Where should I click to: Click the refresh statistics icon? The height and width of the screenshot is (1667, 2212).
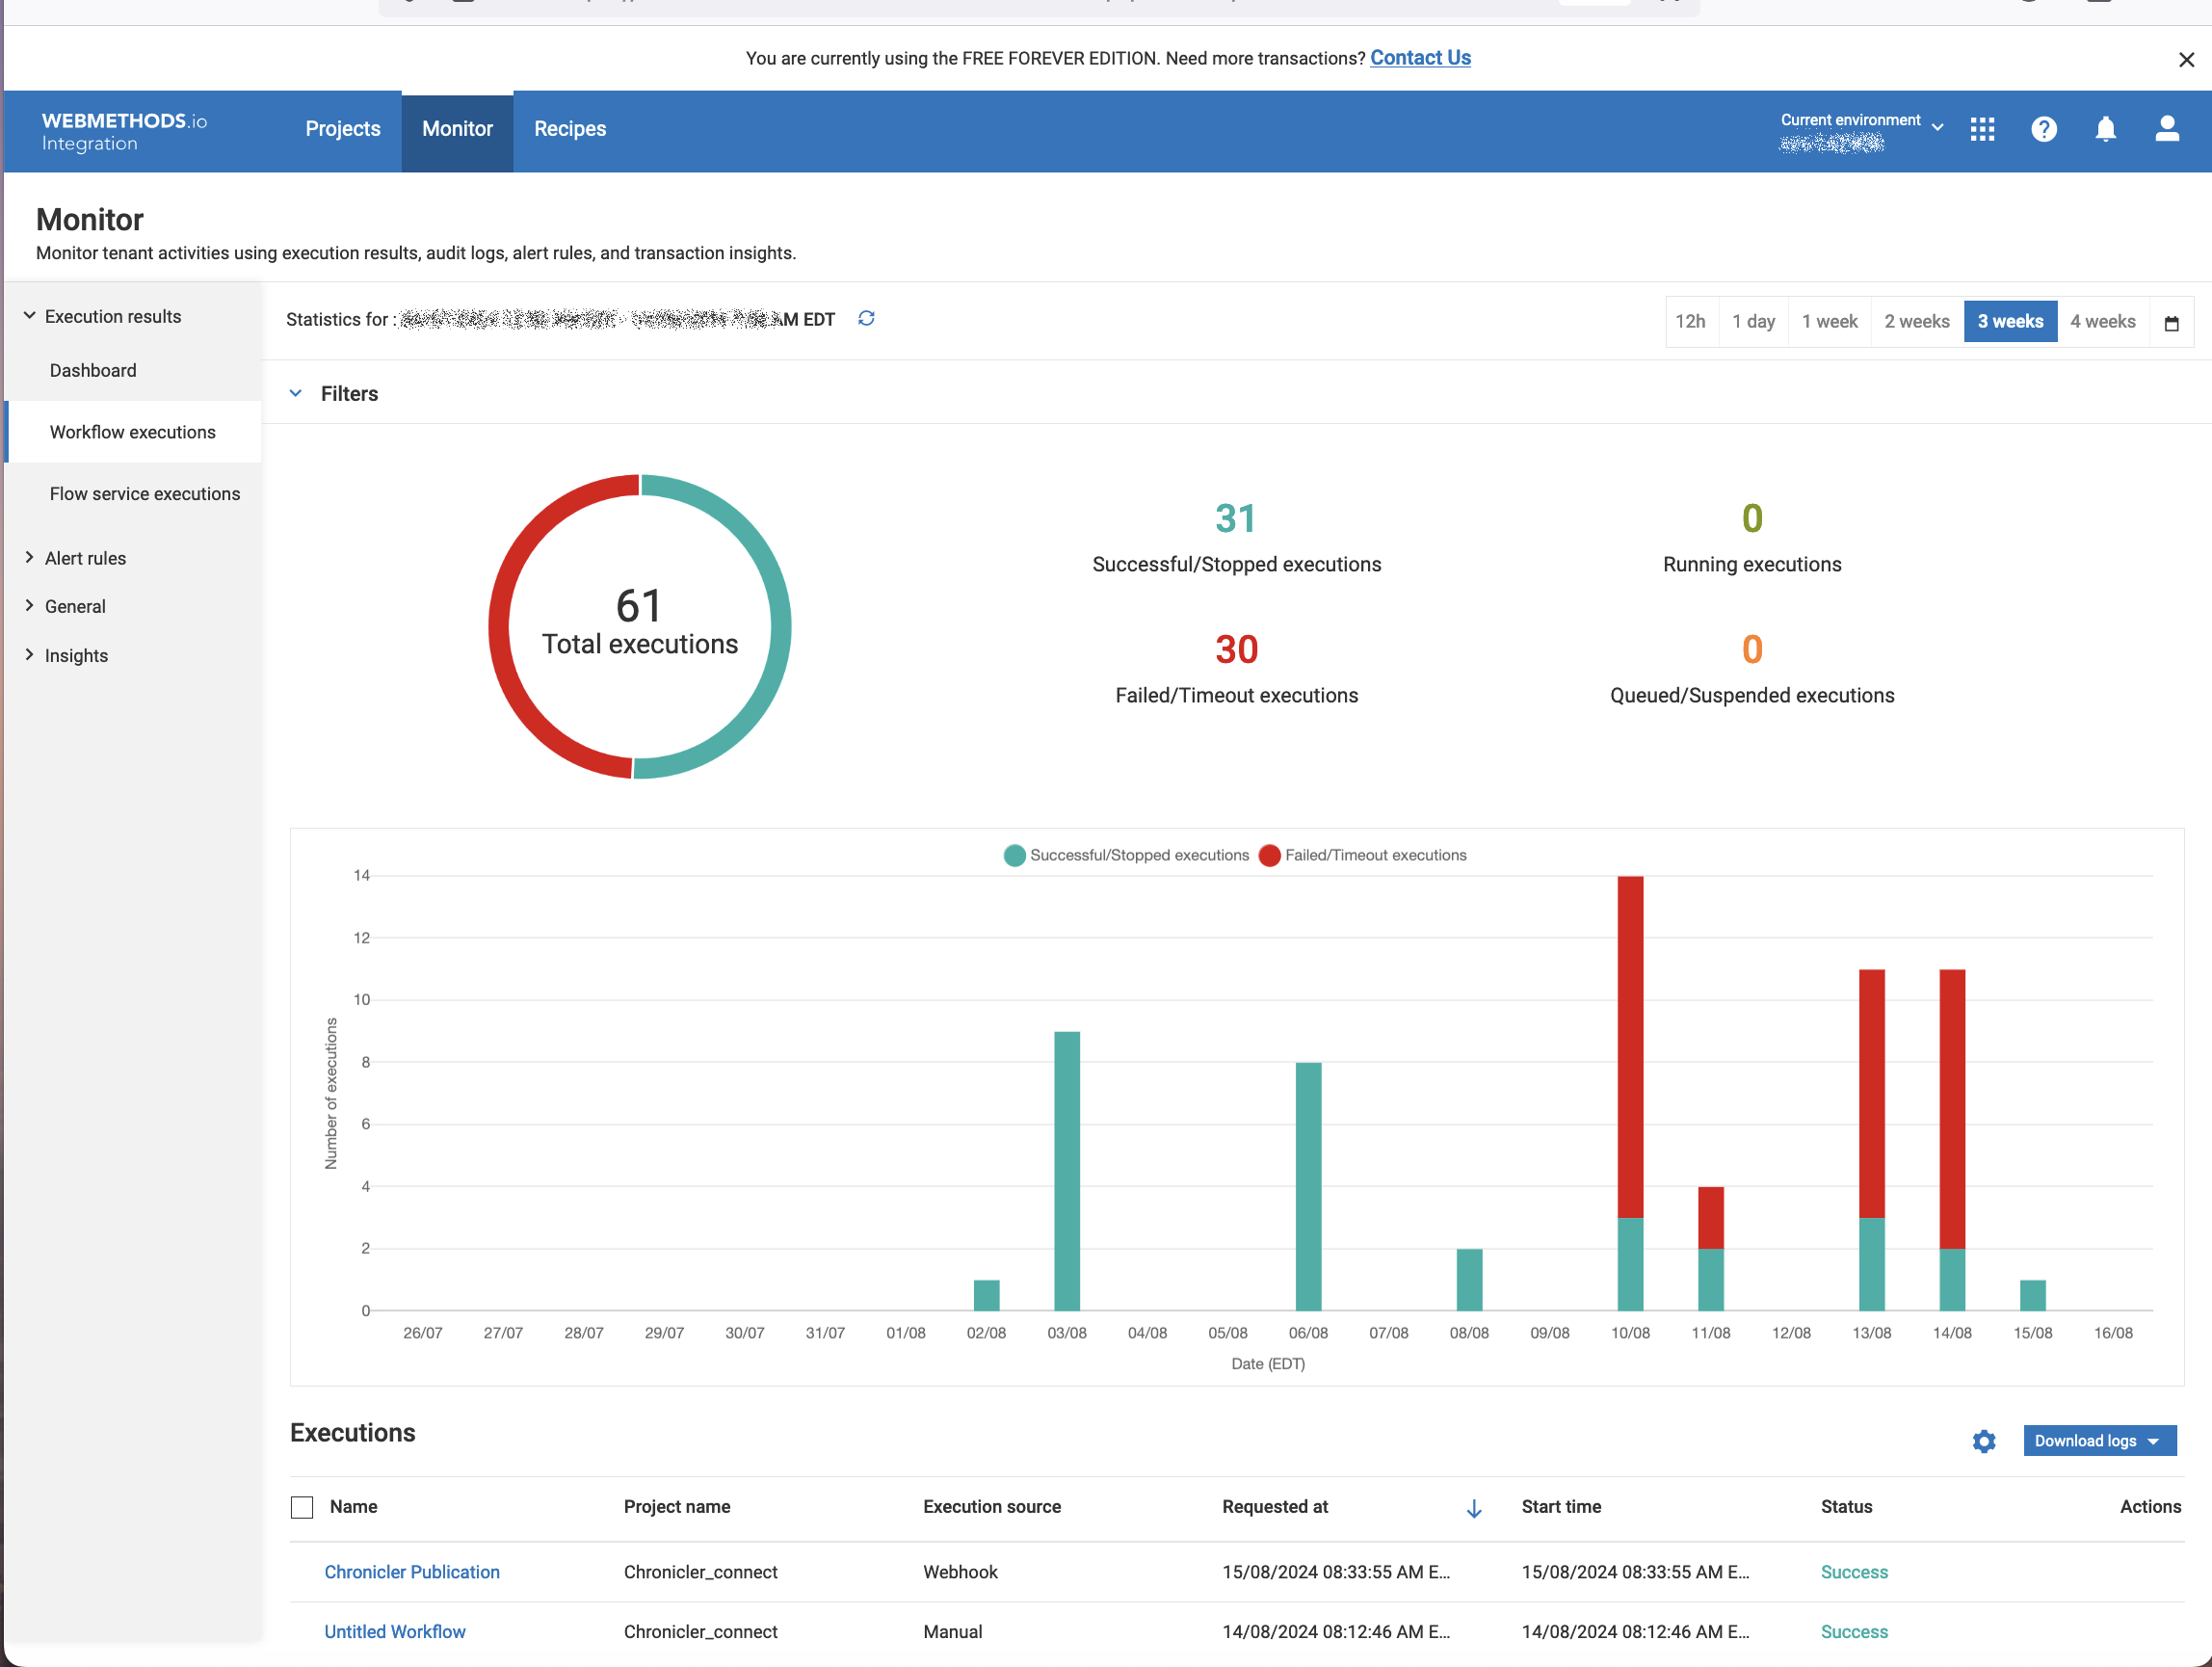tap(866, 318)
